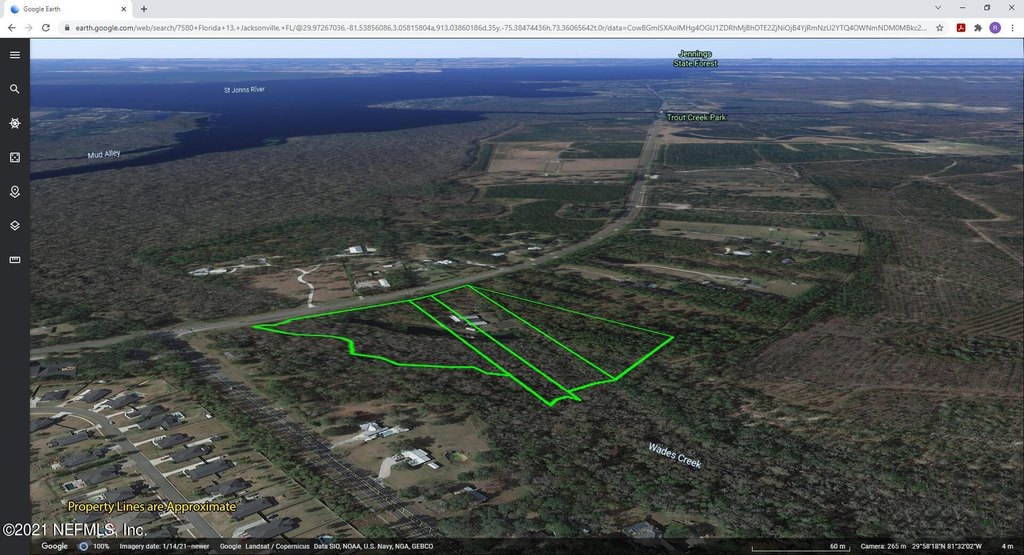Go back to the previous page
Screen dimensions: 1024x555
[11, 28]
